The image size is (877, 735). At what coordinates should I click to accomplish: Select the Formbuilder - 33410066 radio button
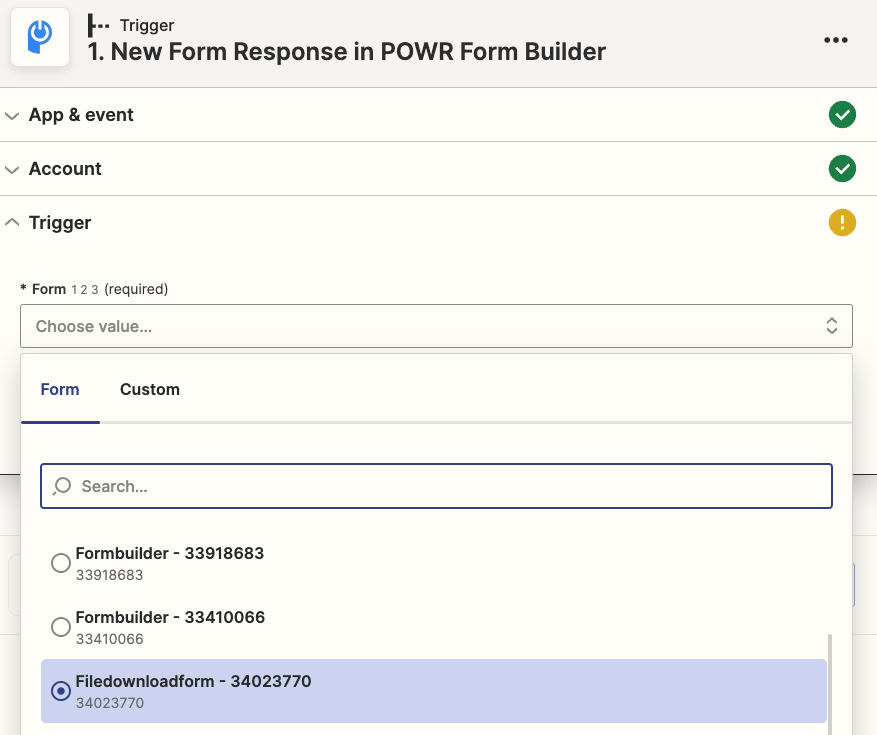click(60, 627)
